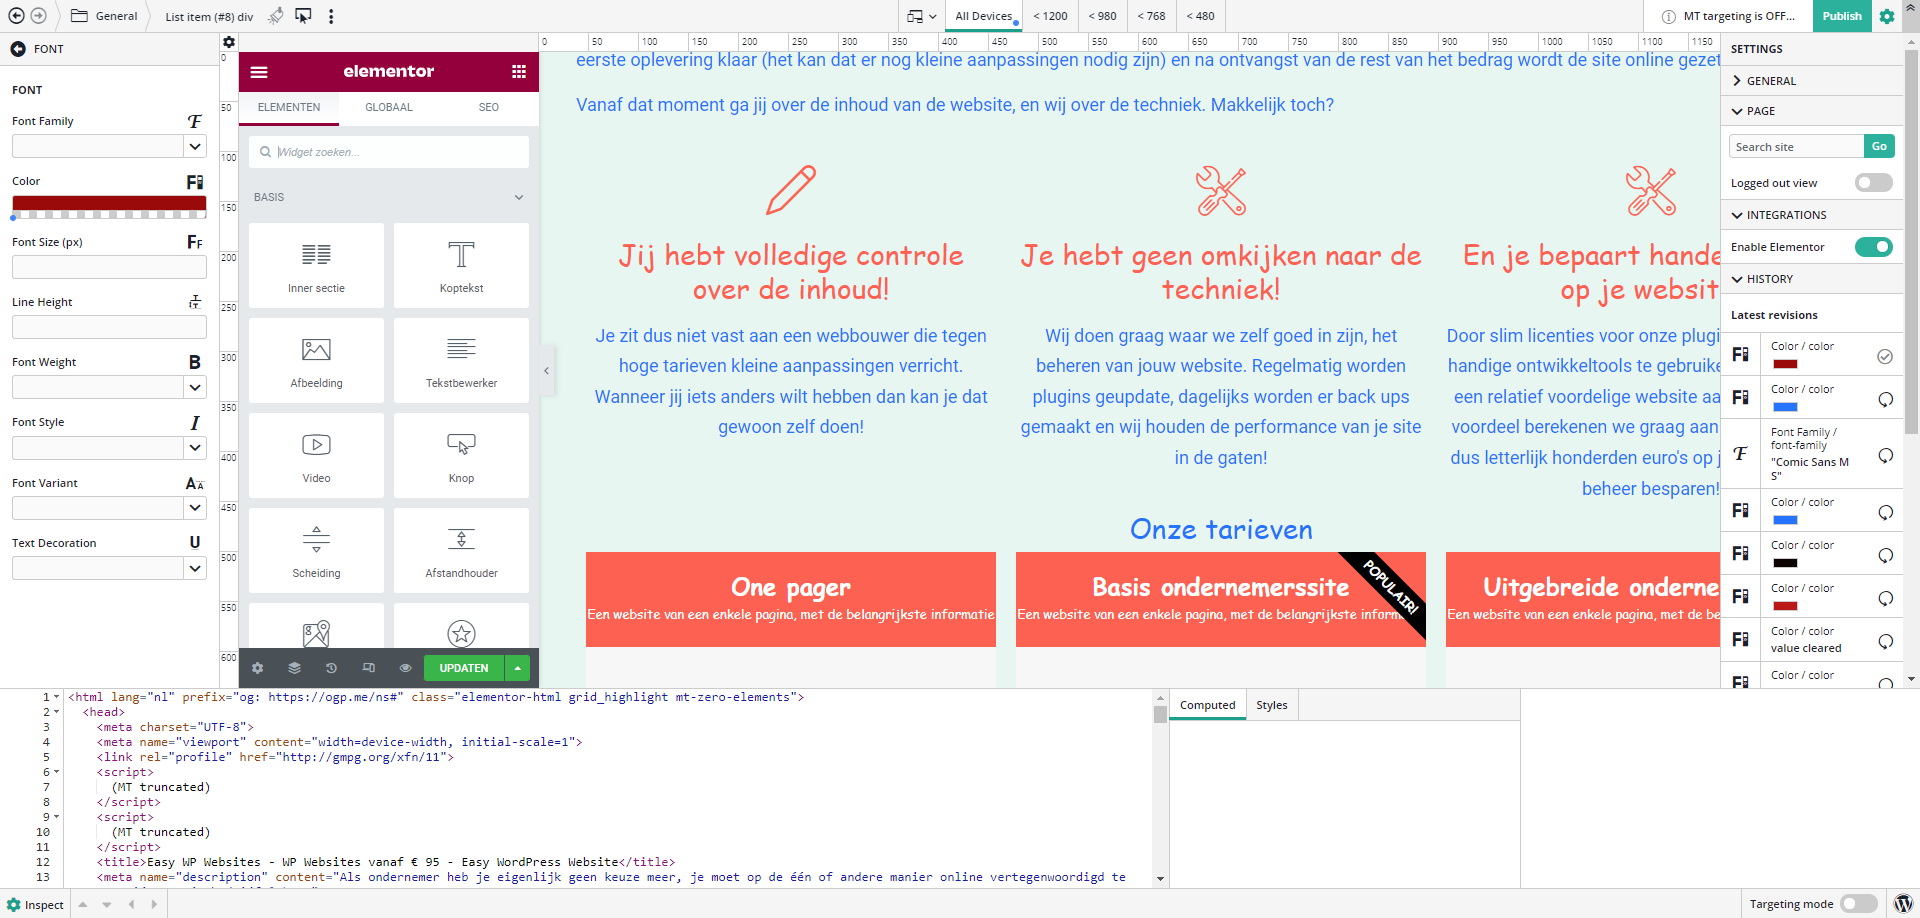Click the pin icon in the top bar
Screen dimensions: 1920x918
(x=275, y=16)
